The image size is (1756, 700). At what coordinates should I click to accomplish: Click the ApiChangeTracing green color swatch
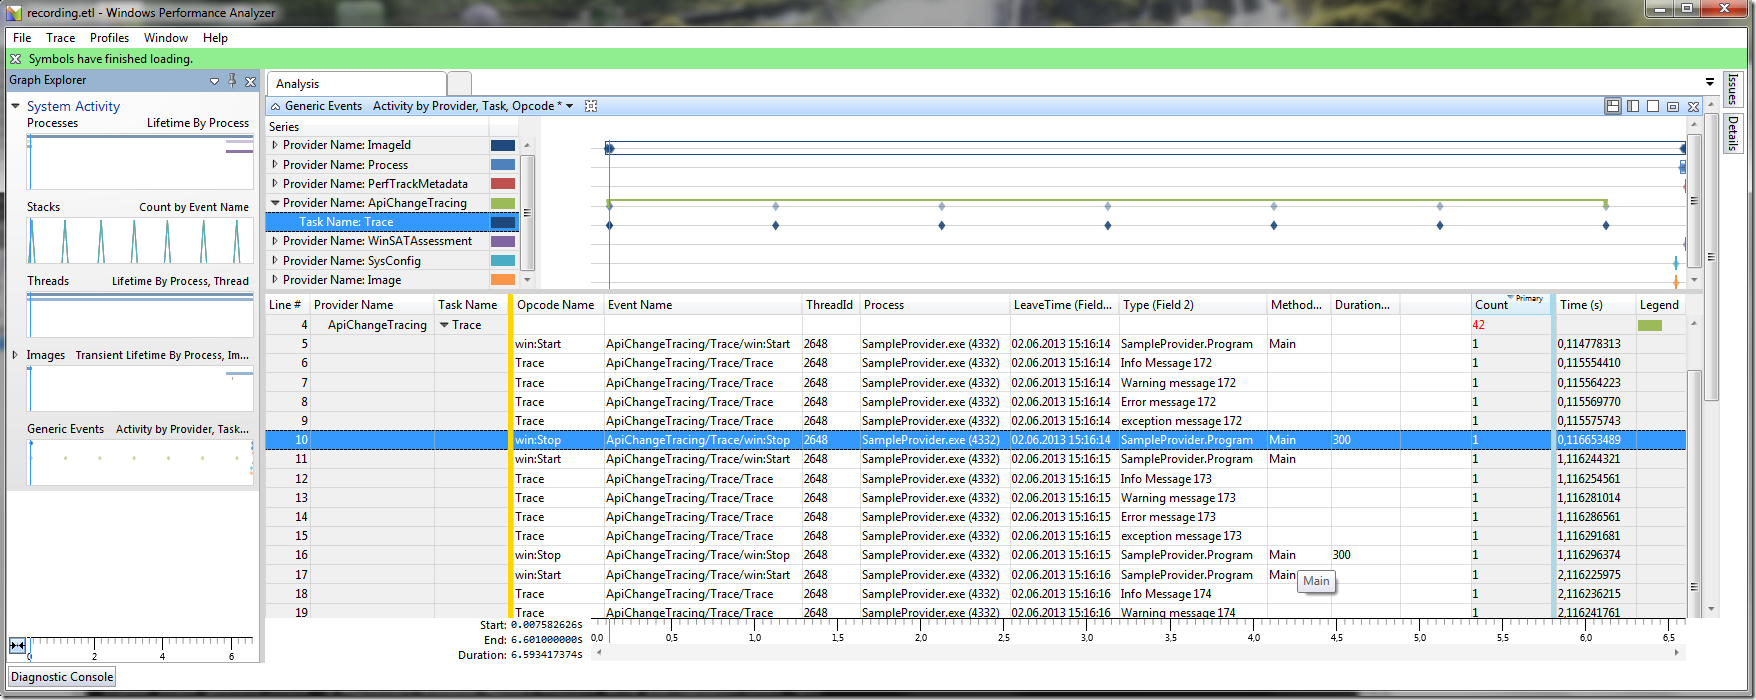coord(503,203)
